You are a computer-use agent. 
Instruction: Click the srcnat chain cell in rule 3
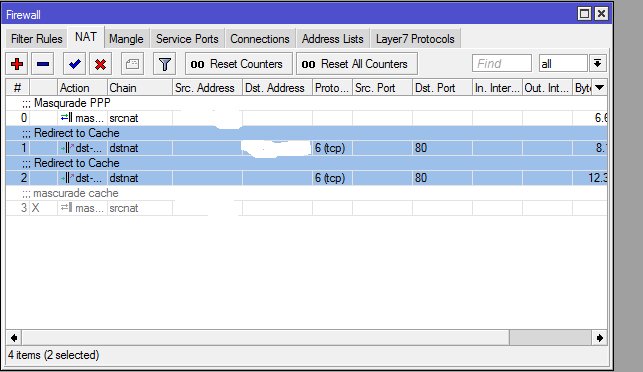coord(139,208)
